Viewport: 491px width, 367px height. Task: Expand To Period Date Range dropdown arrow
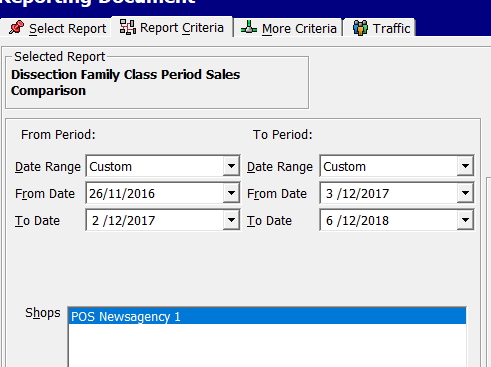(x=465, y=166)
